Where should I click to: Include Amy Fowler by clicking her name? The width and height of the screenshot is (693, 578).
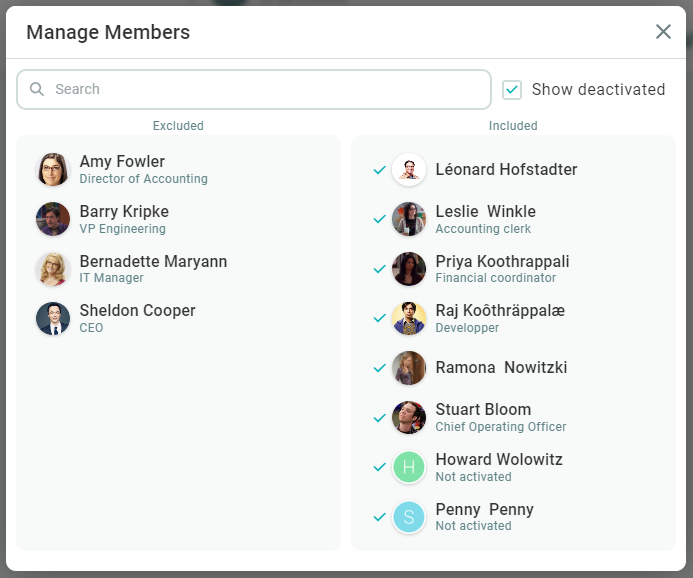point(122,162)
